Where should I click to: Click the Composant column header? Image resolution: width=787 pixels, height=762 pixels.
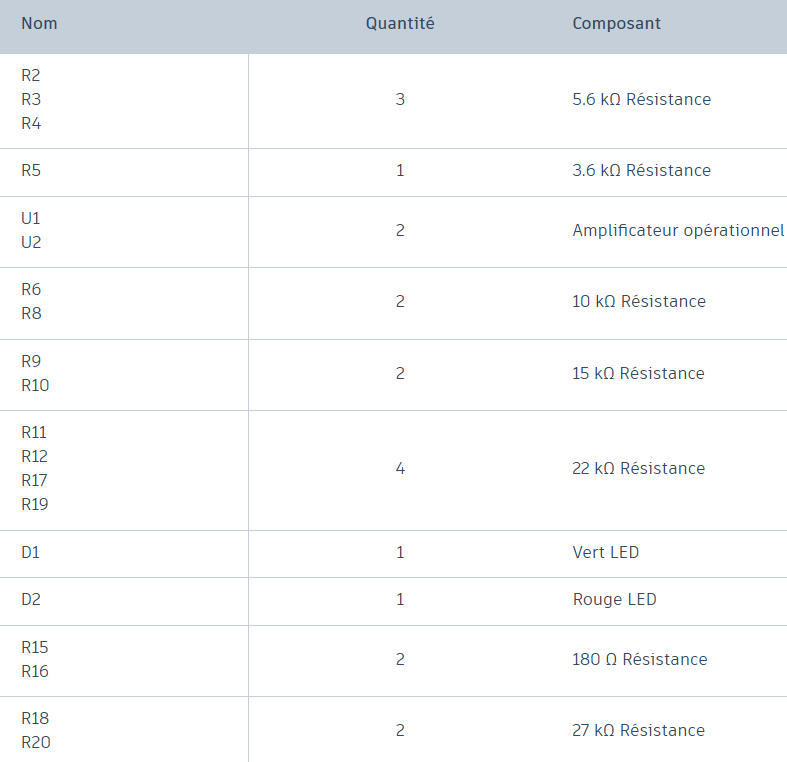616,23
